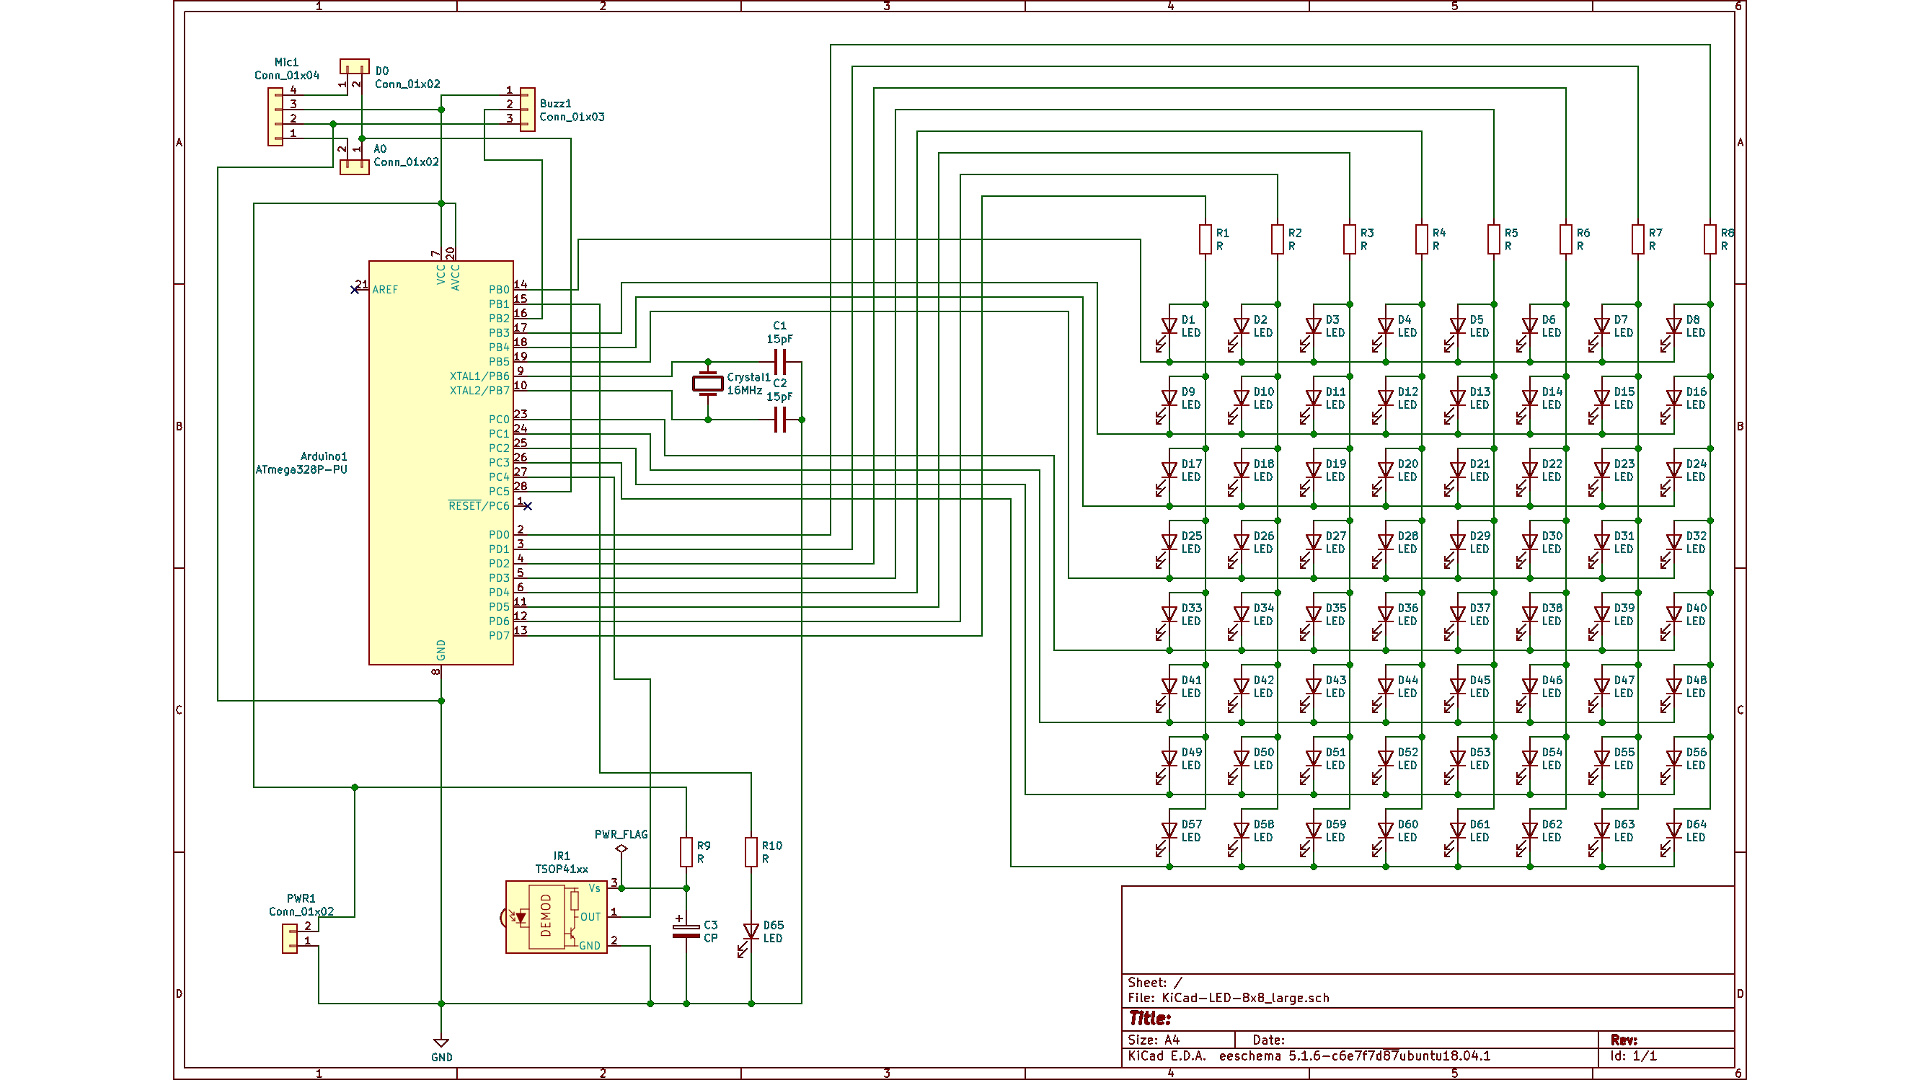
Task: Select LED D1 in the matrix
Action: click(1168, 327)
